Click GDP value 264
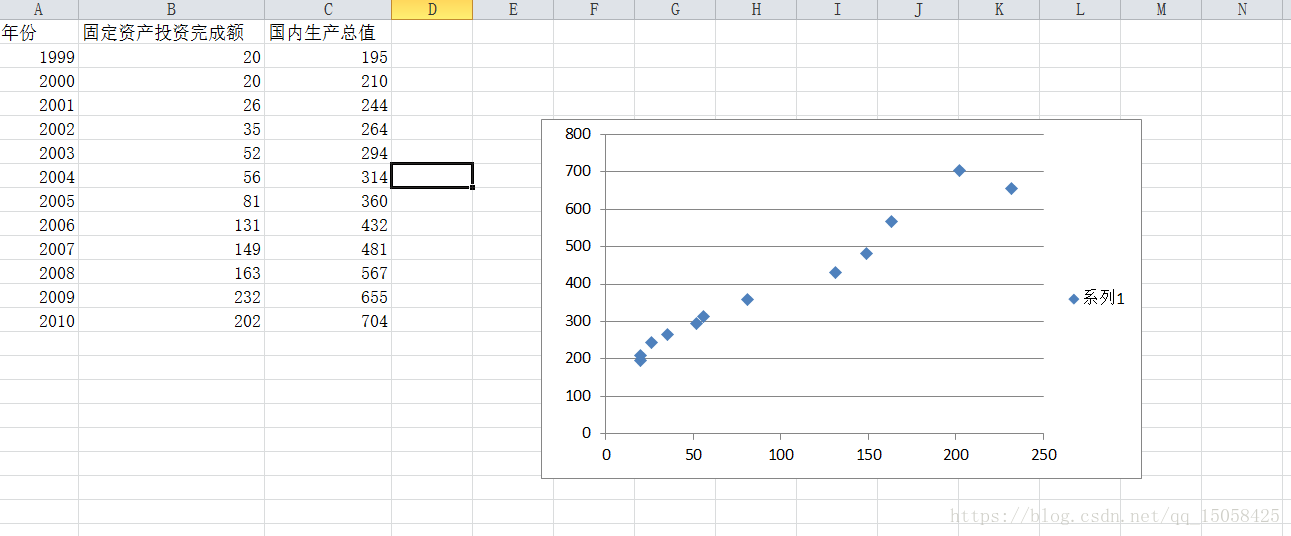1291x536 pixels. click(x=328, y=128)
